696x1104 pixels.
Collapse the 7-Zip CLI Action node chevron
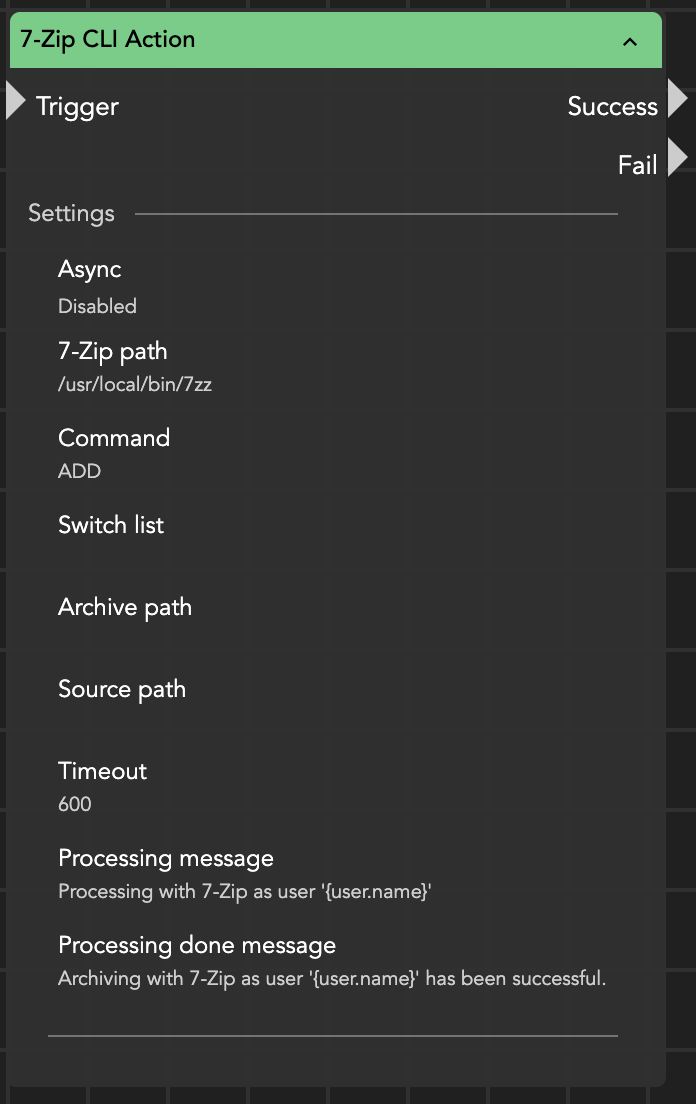[x=629, y=41]
